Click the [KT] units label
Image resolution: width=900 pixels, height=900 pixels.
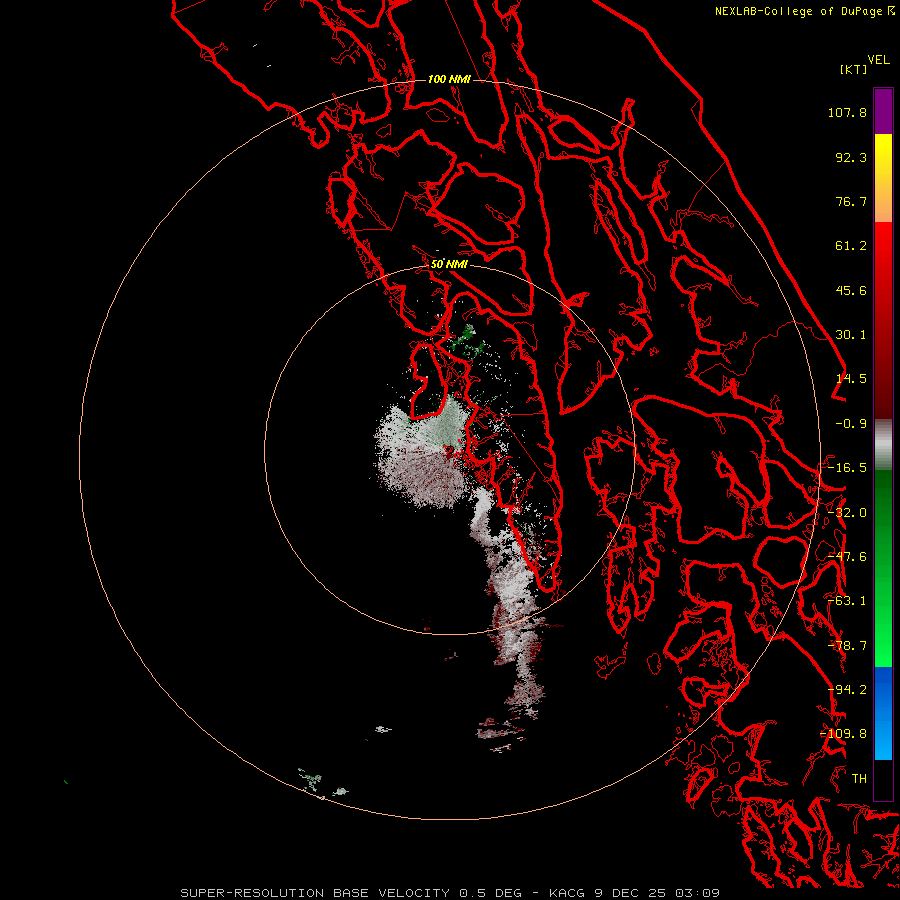(854, 69)
